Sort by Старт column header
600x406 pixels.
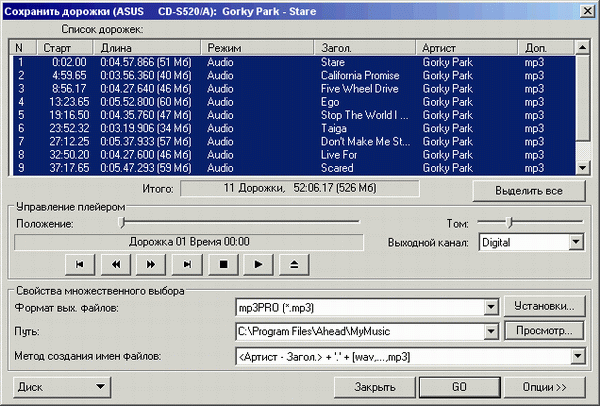coord(65,48)
